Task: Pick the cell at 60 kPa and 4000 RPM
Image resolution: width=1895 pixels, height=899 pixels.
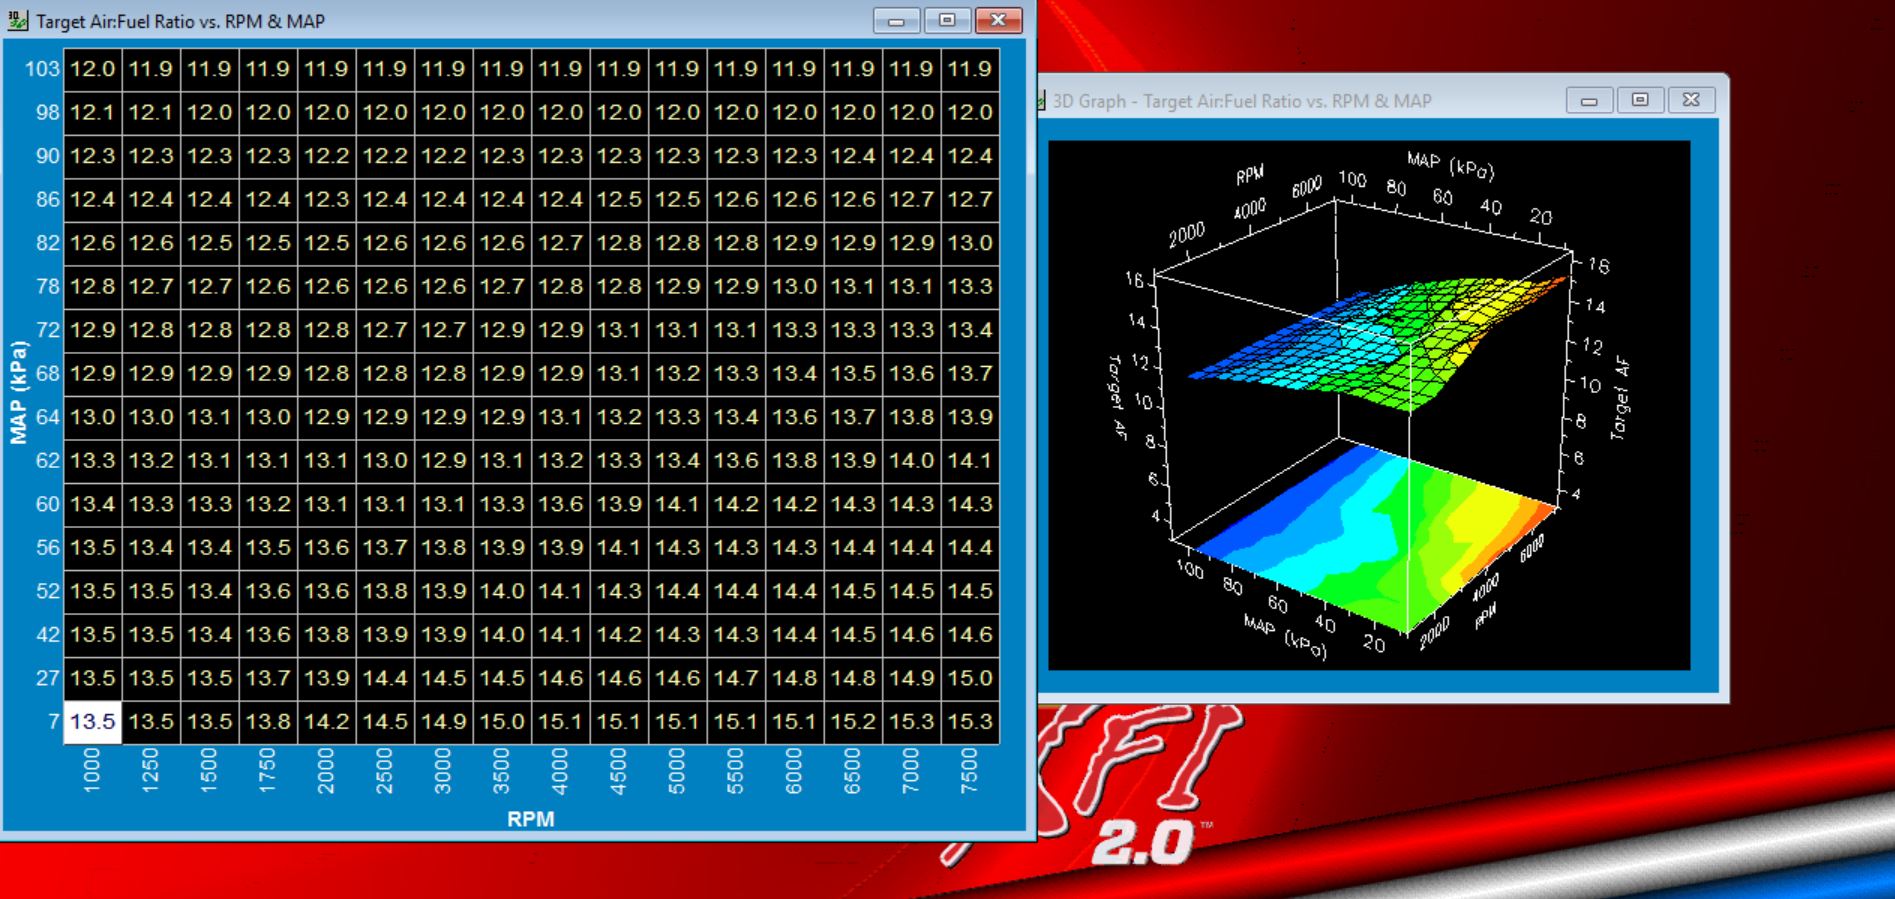Action: pyautogui.click(x=560, y=504)
